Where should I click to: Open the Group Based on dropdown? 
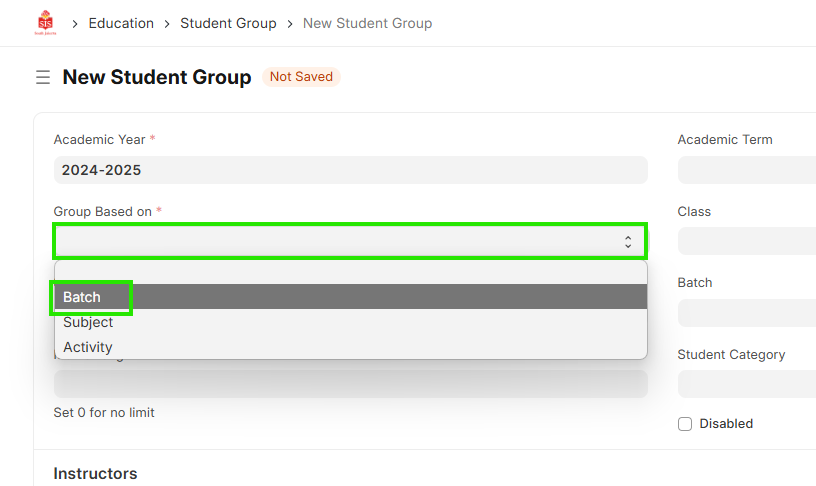tap(340, 242)
